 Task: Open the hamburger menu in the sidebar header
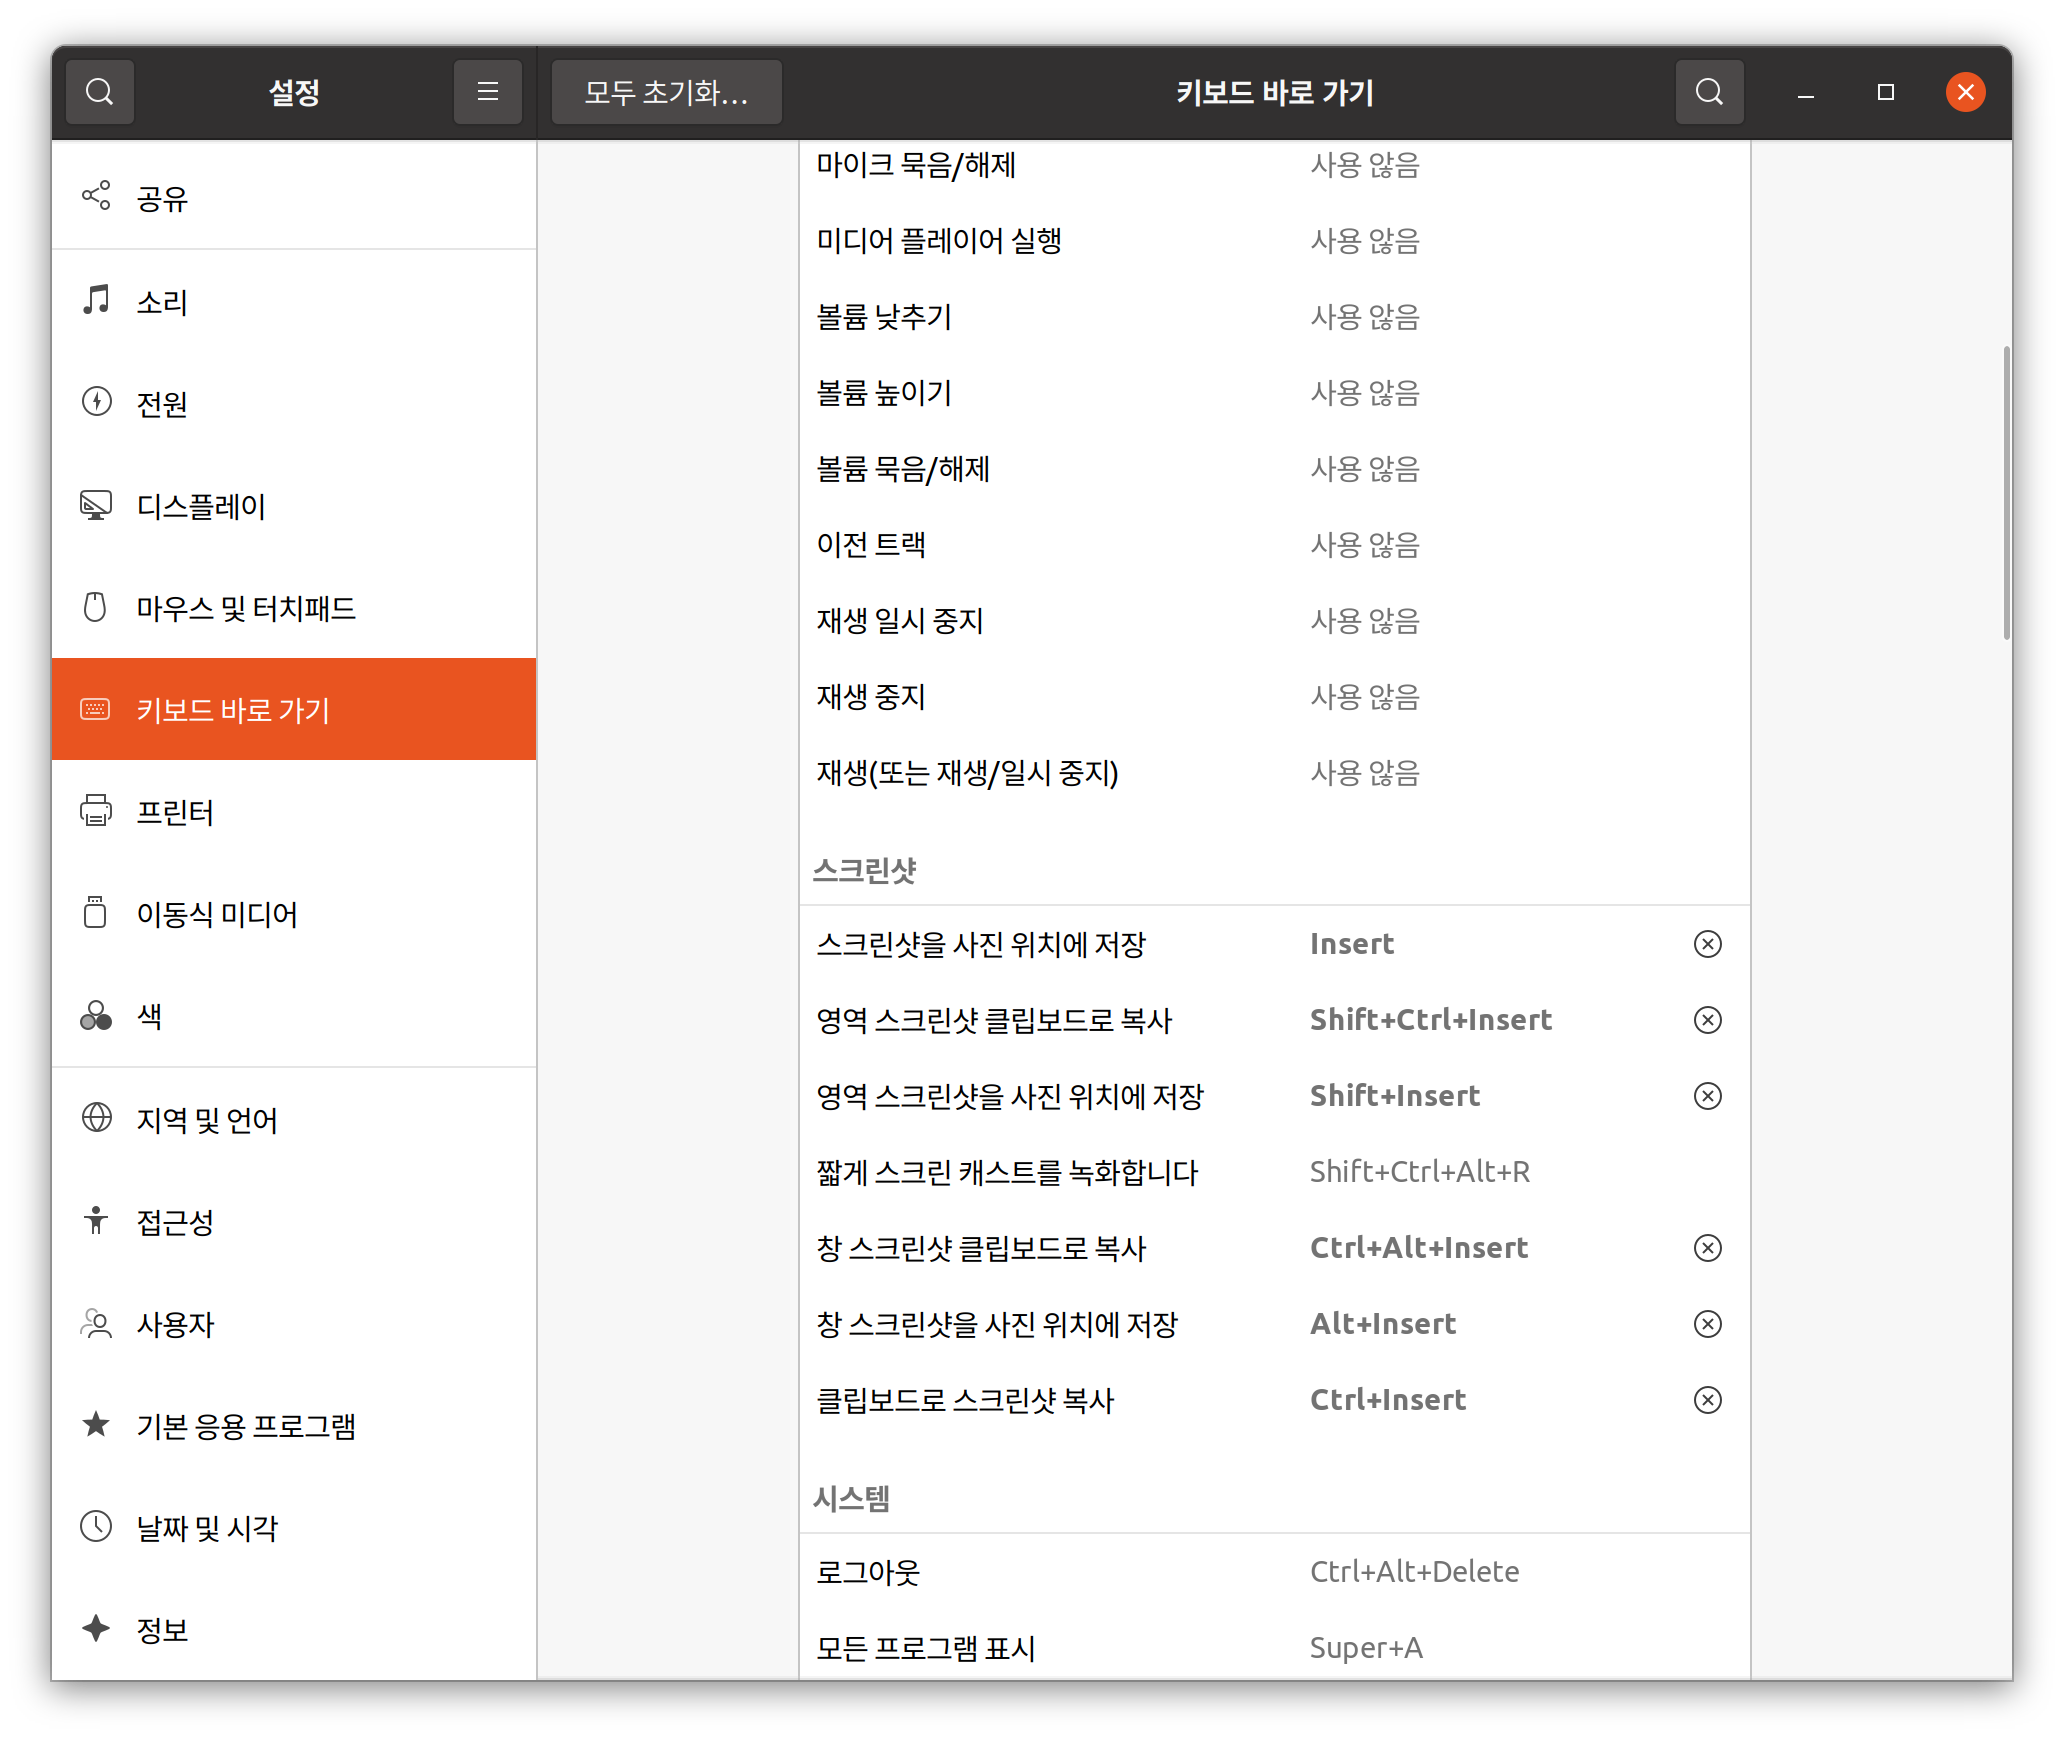click(x=488, y=92)
